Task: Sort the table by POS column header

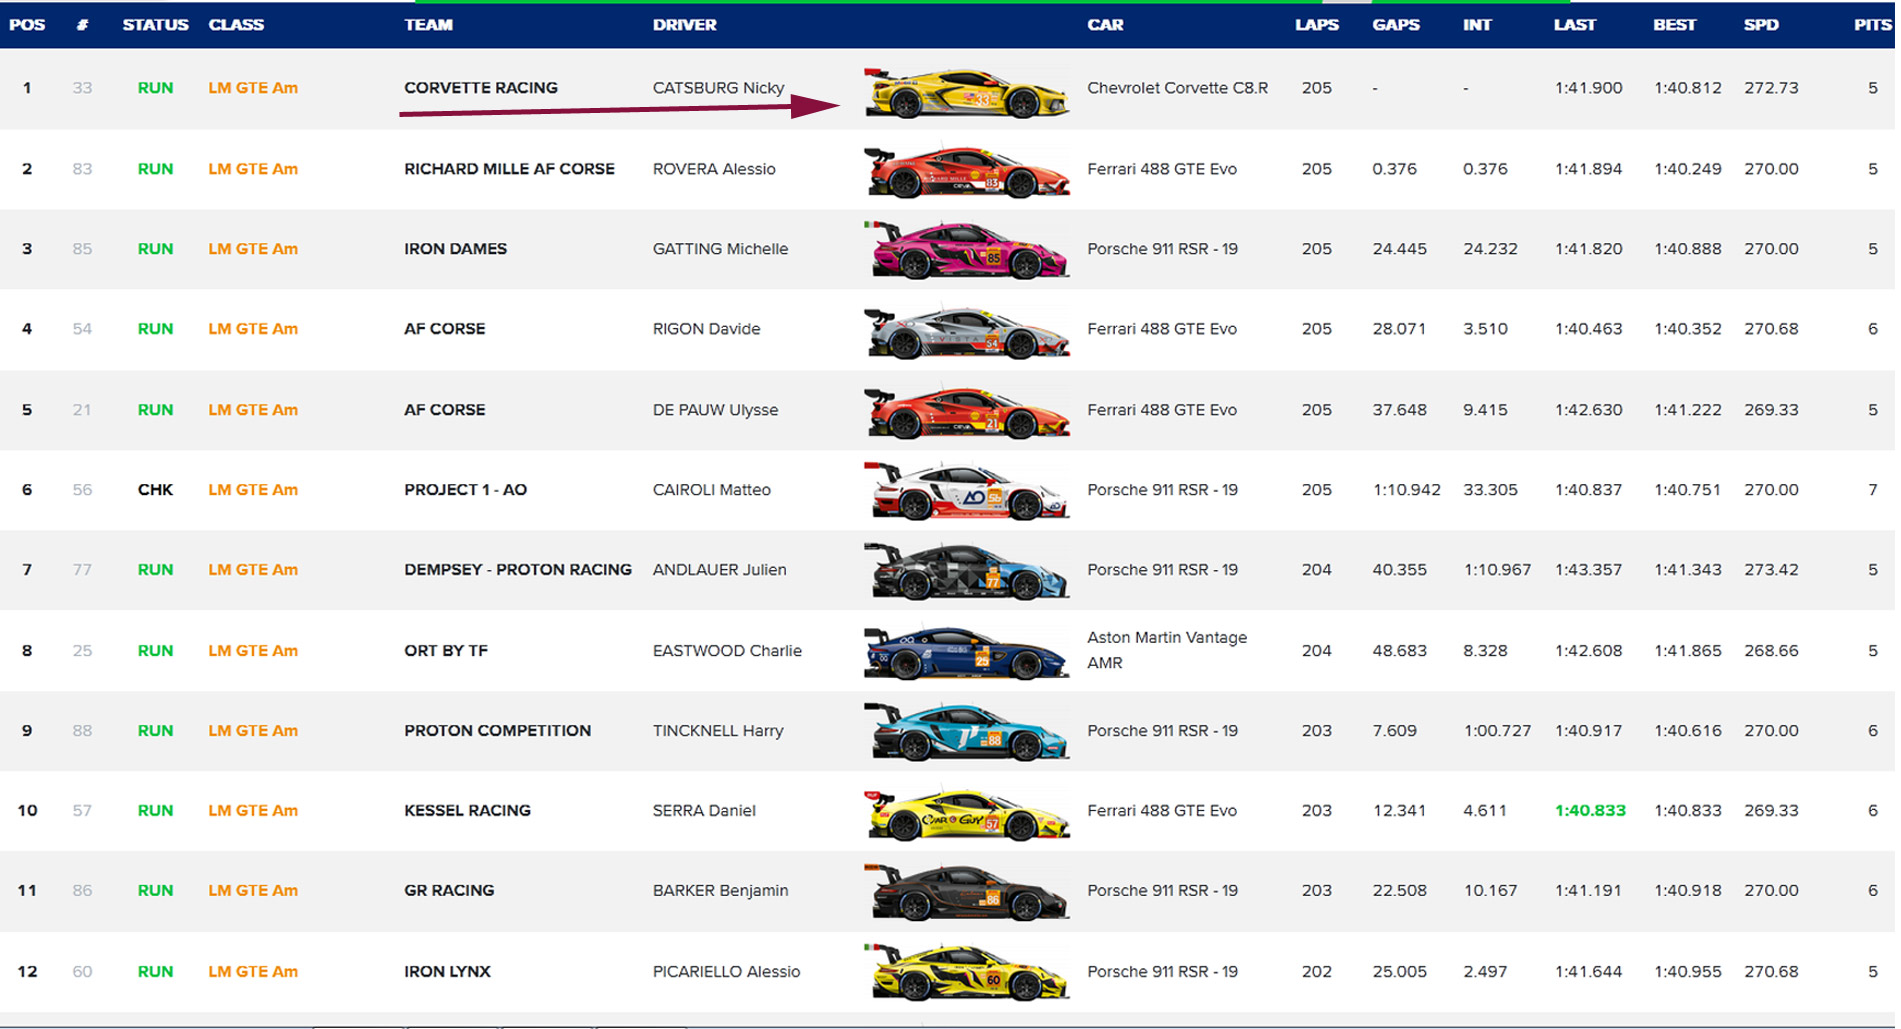Action: click(x=27, y=25)
